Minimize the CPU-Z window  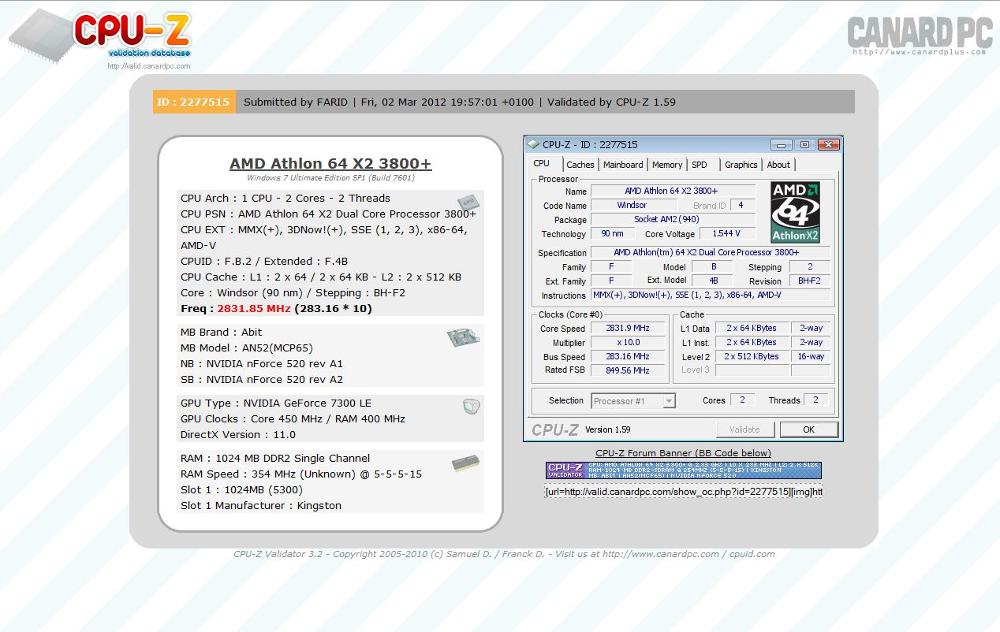tap(781, 145)
